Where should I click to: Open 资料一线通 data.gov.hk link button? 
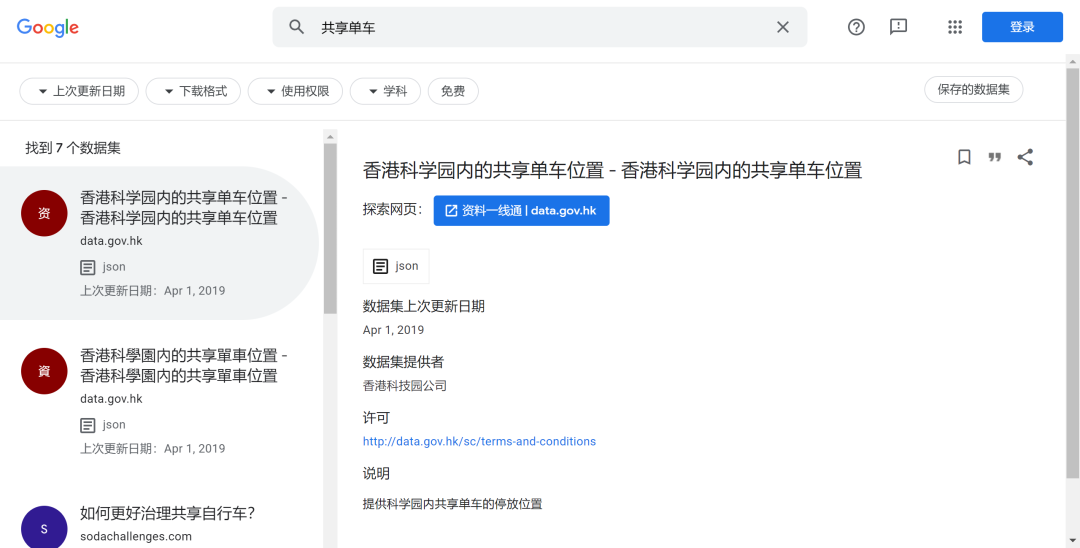point(521,211)
